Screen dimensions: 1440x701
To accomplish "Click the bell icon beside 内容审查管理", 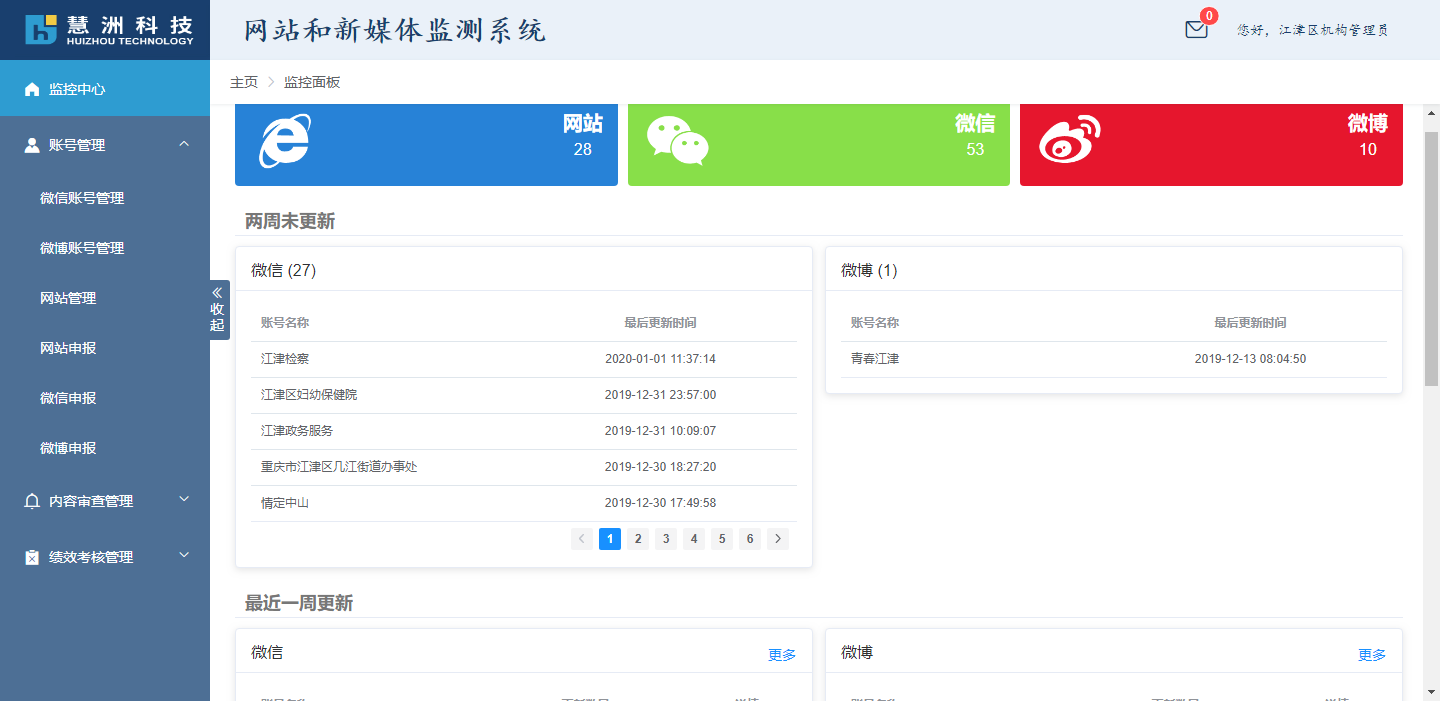I will (32, 501).
